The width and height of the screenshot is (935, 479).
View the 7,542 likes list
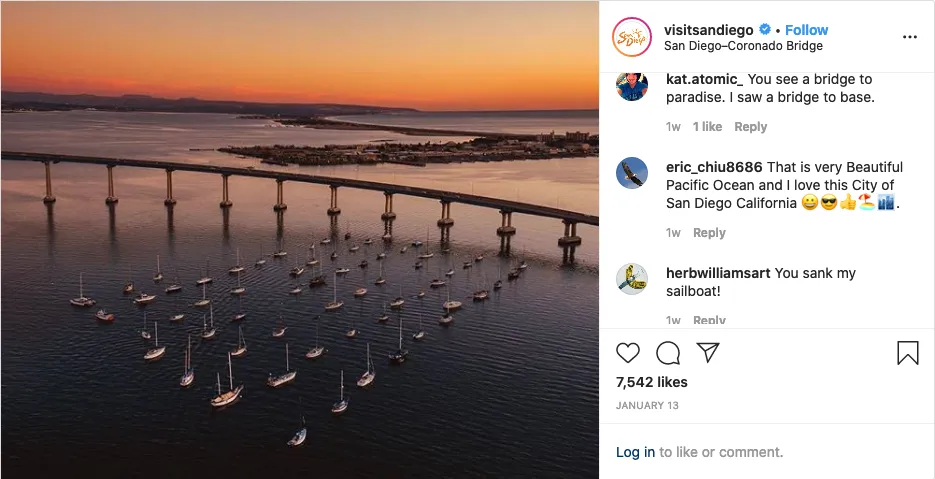[651, 382]
